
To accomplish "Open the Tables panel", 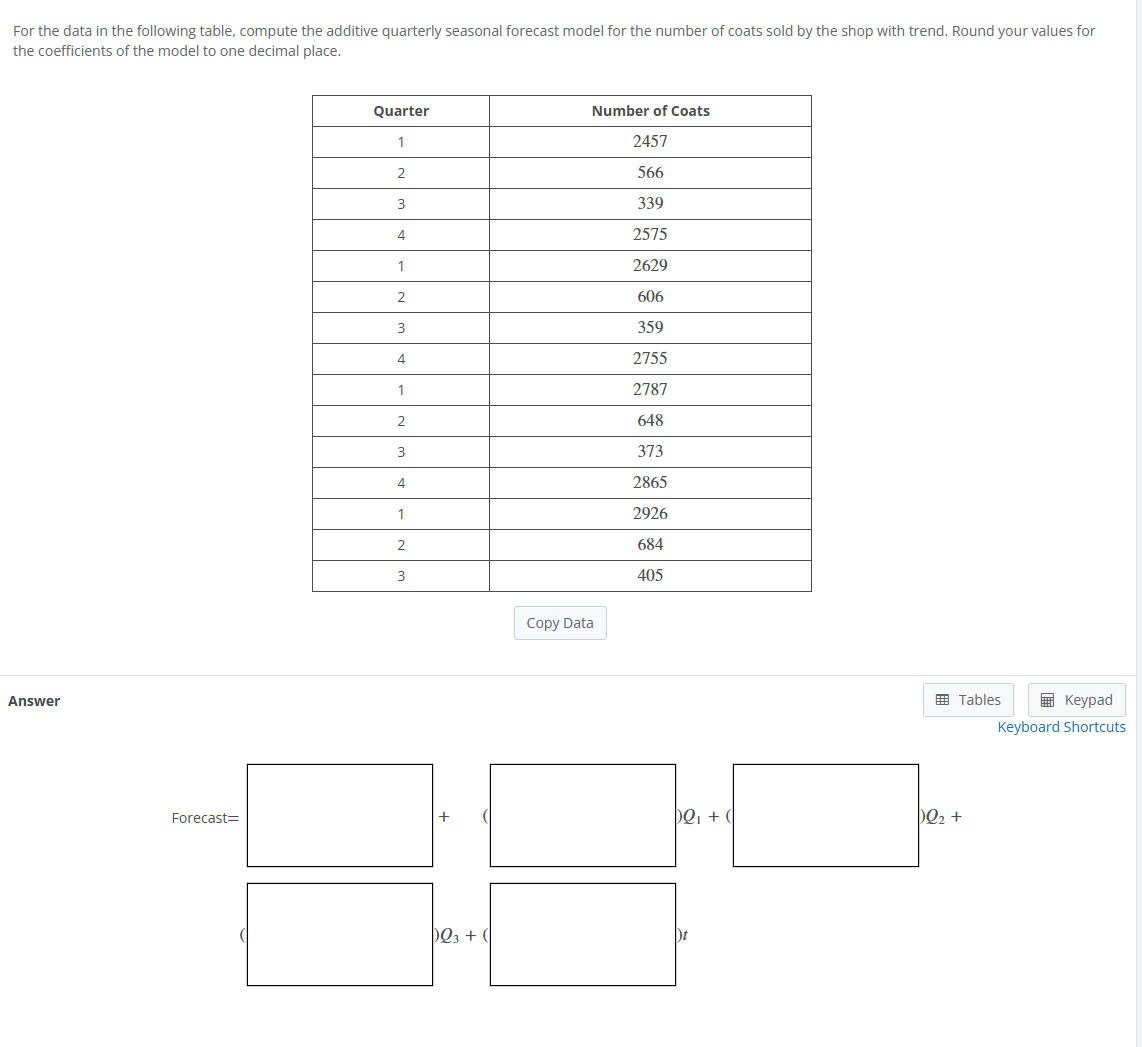I will click(x=968, y=699).
